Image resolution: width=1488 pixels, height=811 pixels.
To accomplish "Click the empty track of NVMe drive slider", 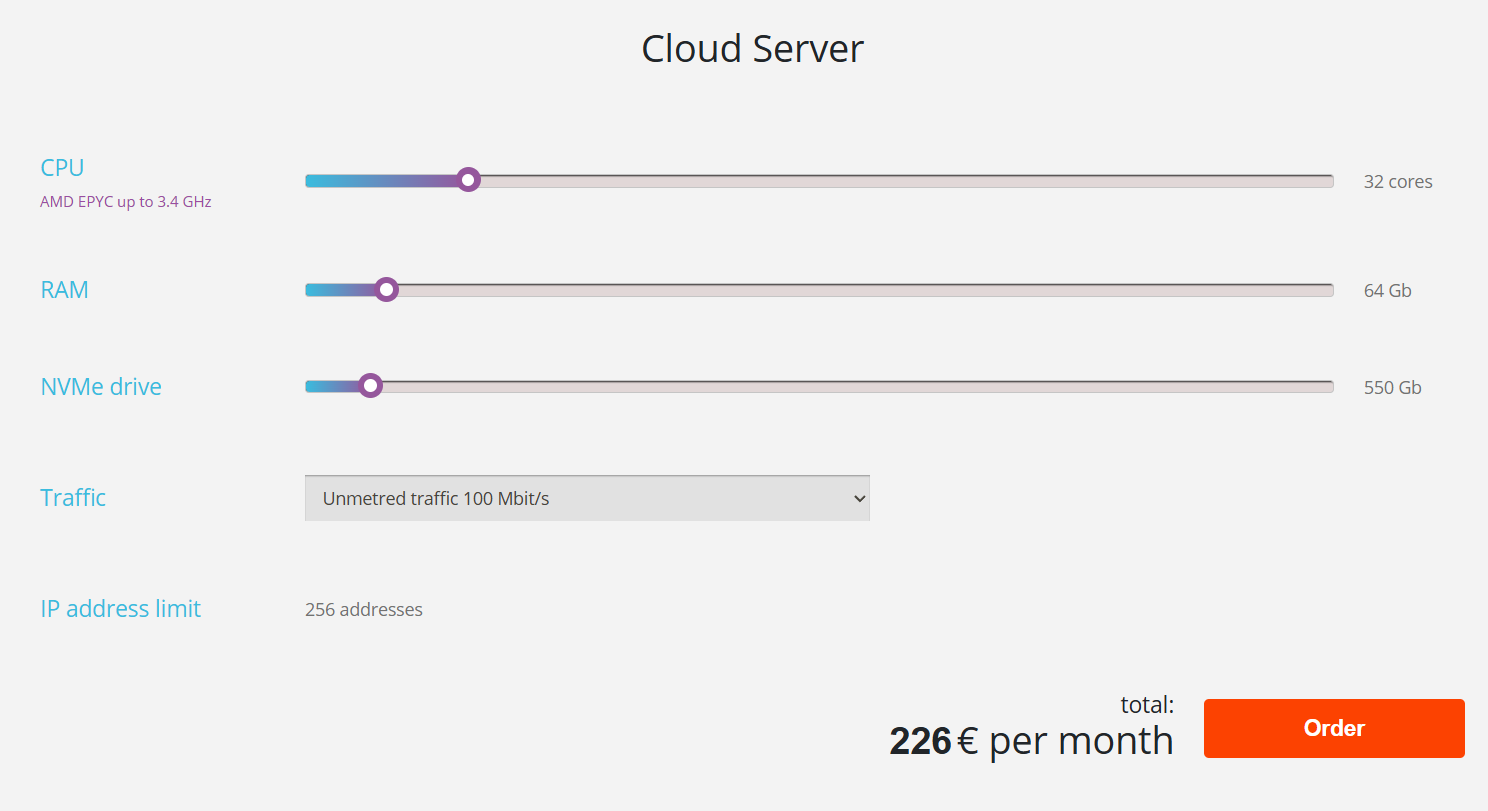I will tap(850, 387).
